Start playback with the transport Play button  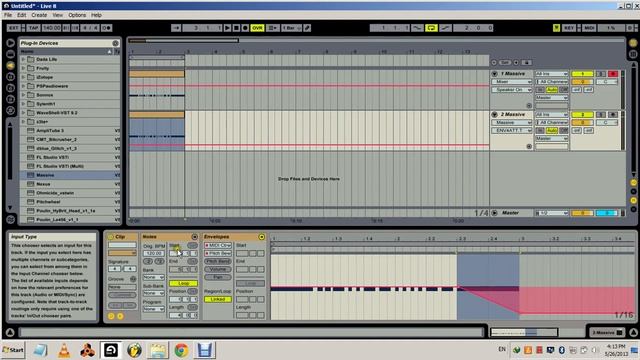[x=227, y=28]
